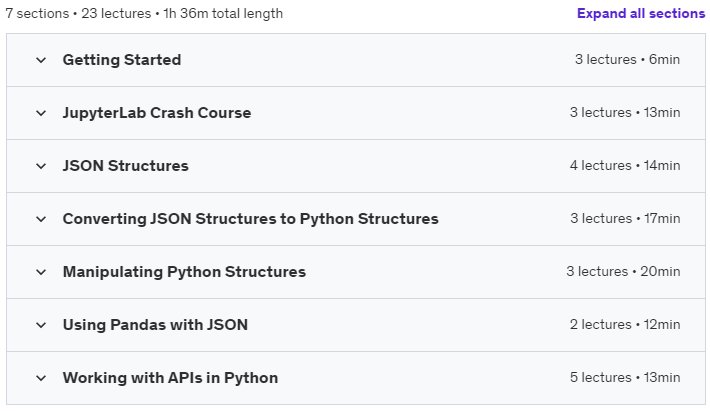Expand Working with APIs in Python chevron
Screen dimensions: 710x411
[41, 378]
